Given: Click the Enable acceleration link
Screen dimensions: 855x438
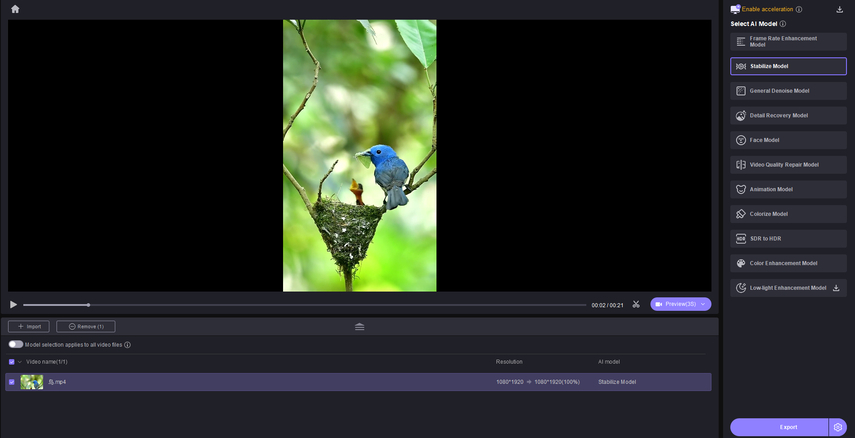Looking at the screenshot, I should pos(767,9).
